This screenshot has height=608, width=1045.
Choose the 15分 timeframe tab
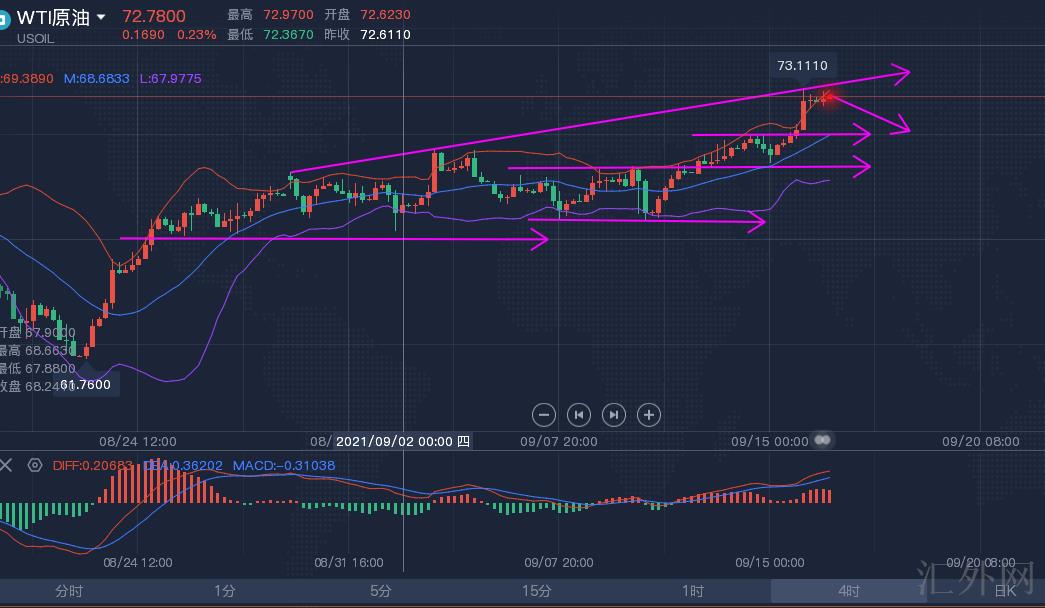pos(537,591)
